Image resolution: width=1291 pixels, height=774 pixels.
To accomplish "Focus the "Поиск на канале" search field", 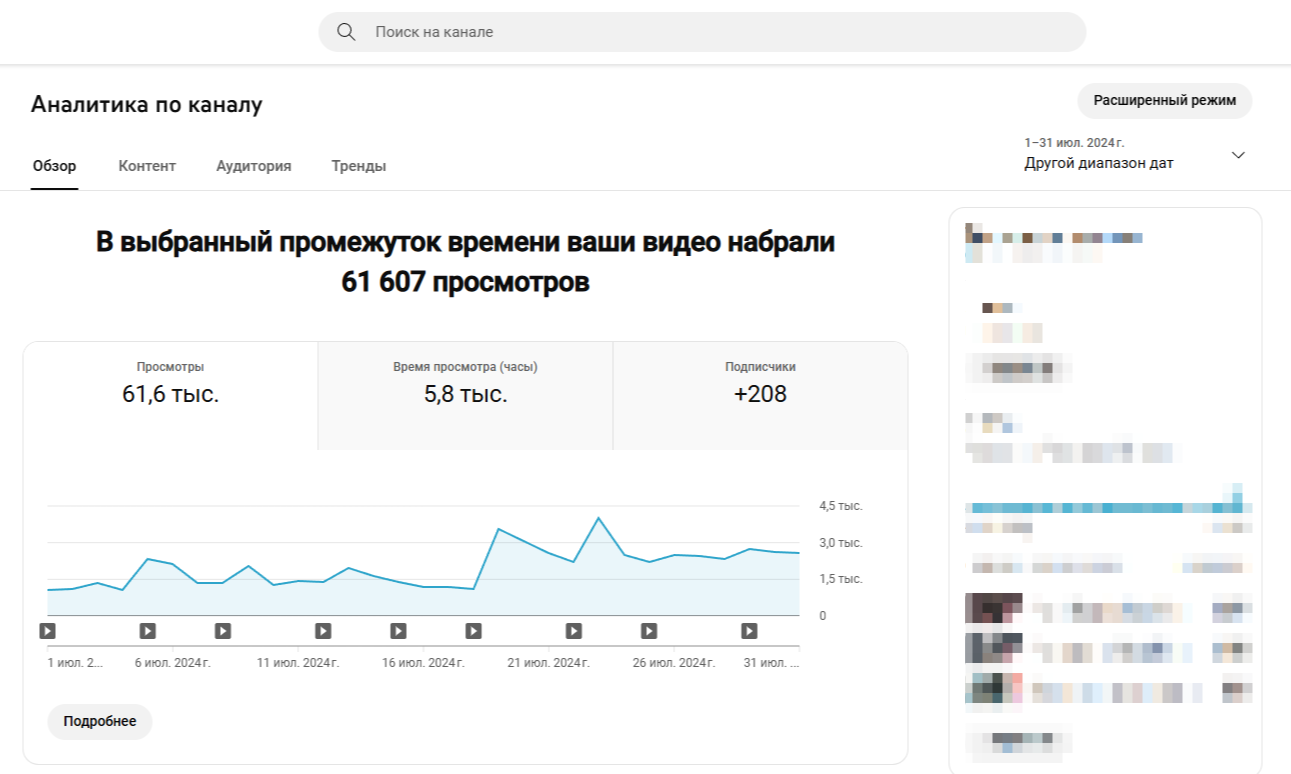I will coord(702,32).
